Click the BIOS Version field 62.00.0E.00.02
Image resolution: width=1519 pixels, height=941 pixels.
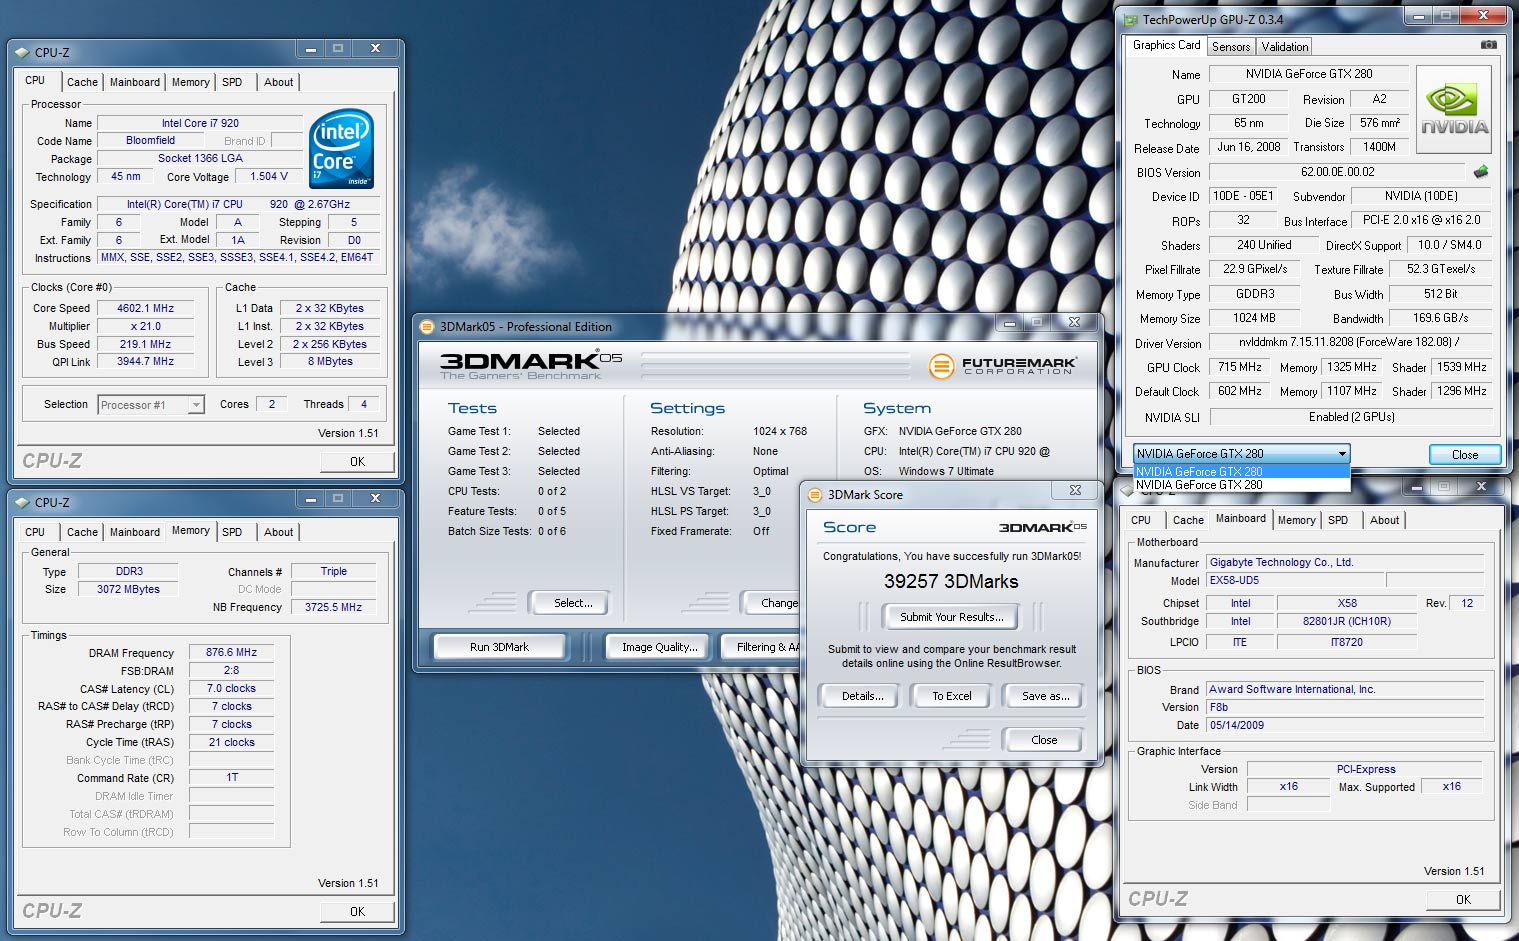point(1337,172)
